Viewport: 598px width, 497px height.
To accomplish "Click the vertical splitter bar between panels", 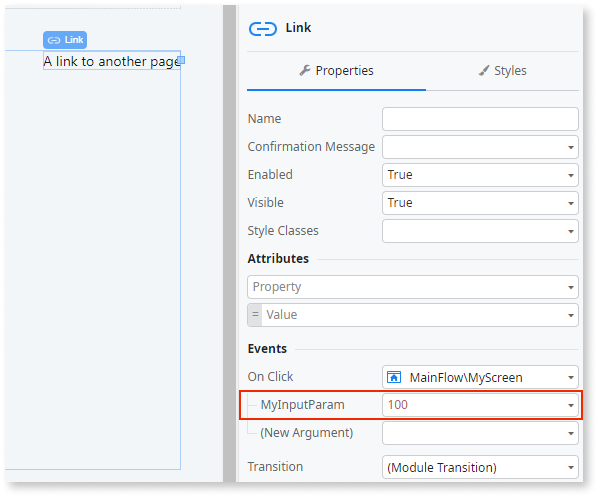I will click(x=229, y=243).
